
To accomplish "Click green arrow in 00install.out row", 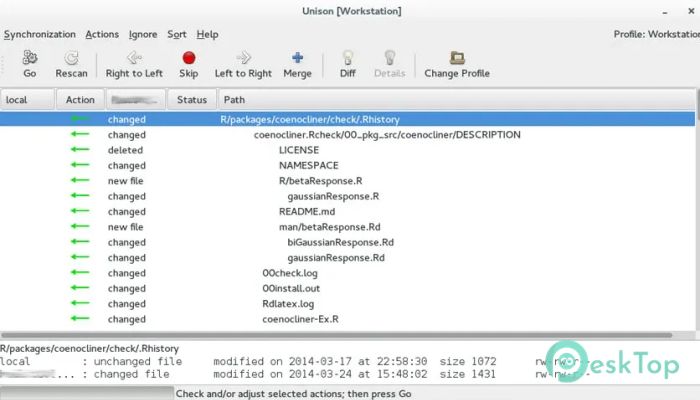I will pos(80,288).
